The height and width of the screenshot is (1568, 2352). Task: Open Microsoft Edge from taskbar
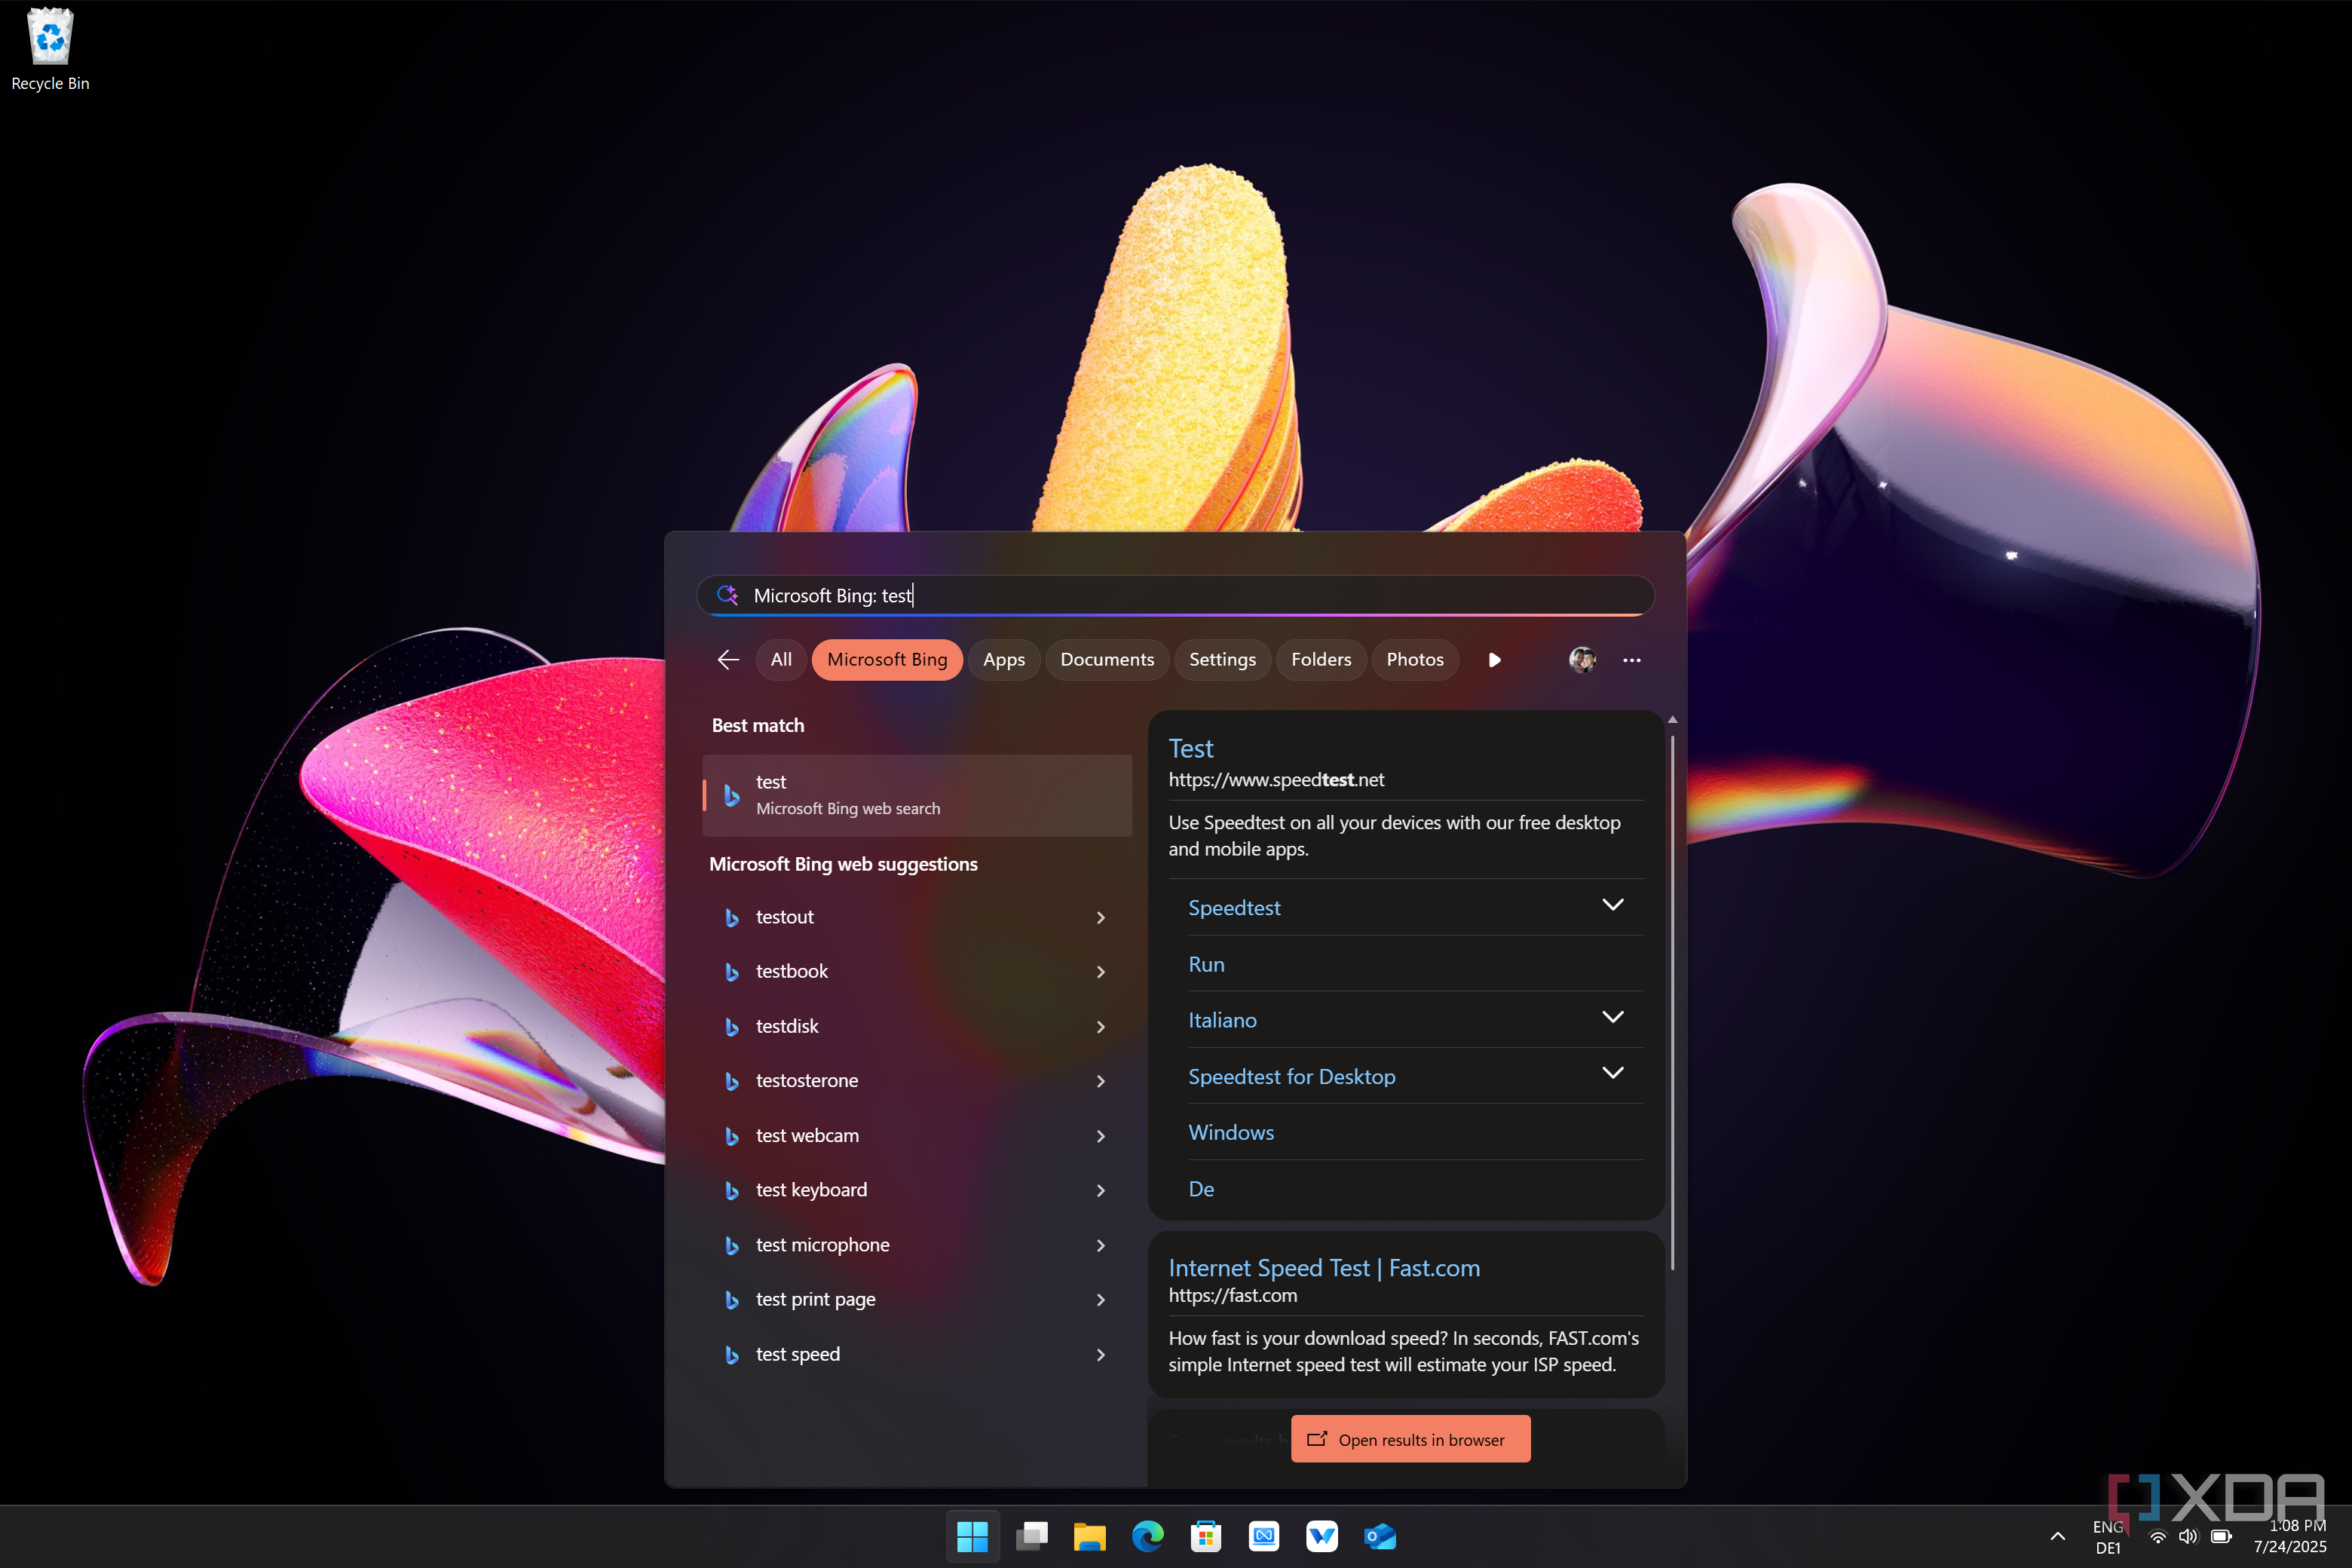click(x=1148, y=1536)
